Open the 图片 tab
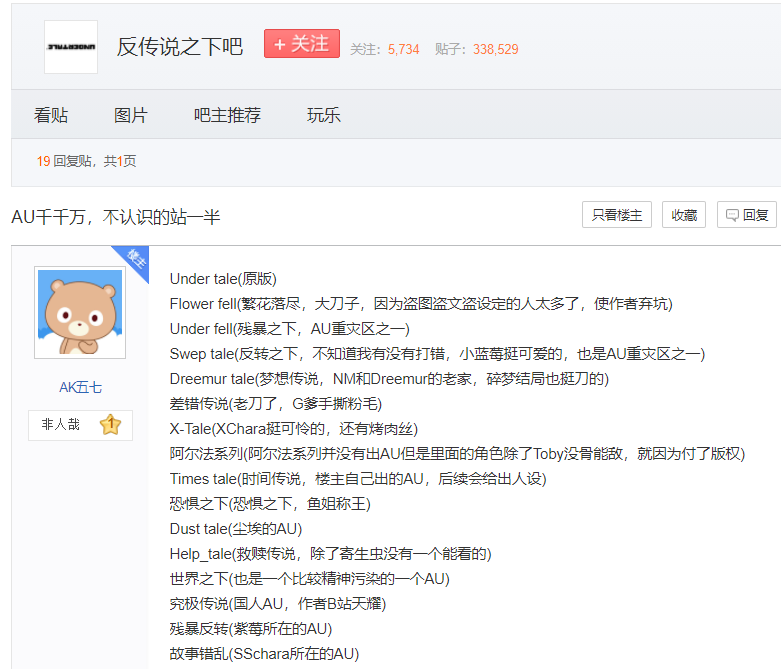781x669 pixels. (130, 115)
